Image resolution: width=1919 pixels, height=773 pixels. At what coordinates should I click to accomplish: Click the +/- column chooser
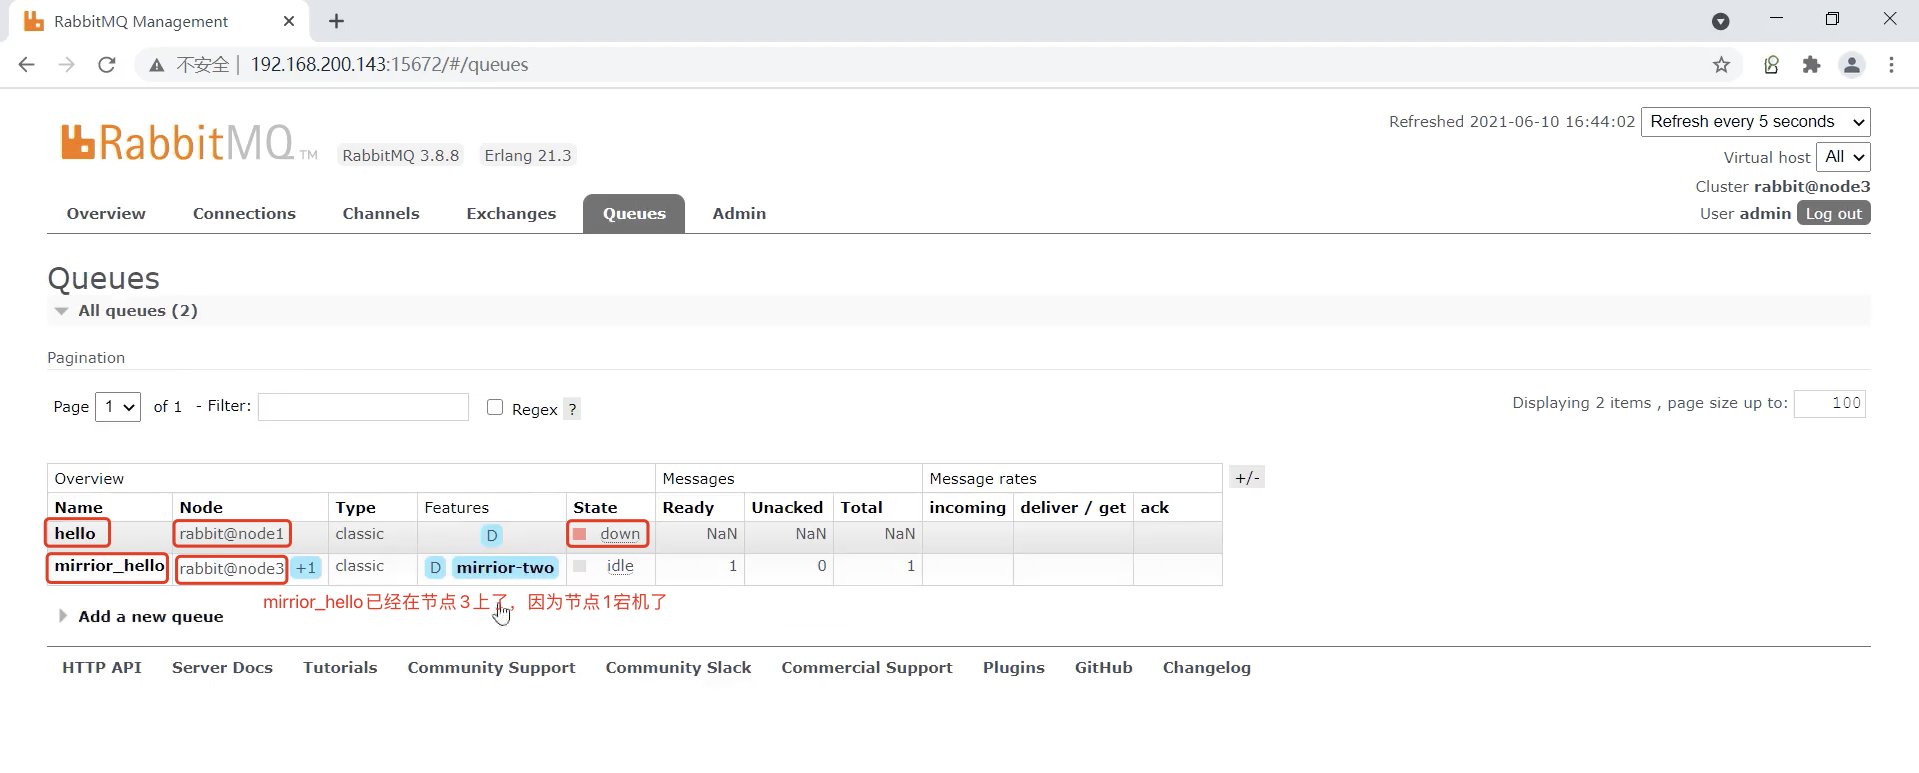tap(1247, 478)
